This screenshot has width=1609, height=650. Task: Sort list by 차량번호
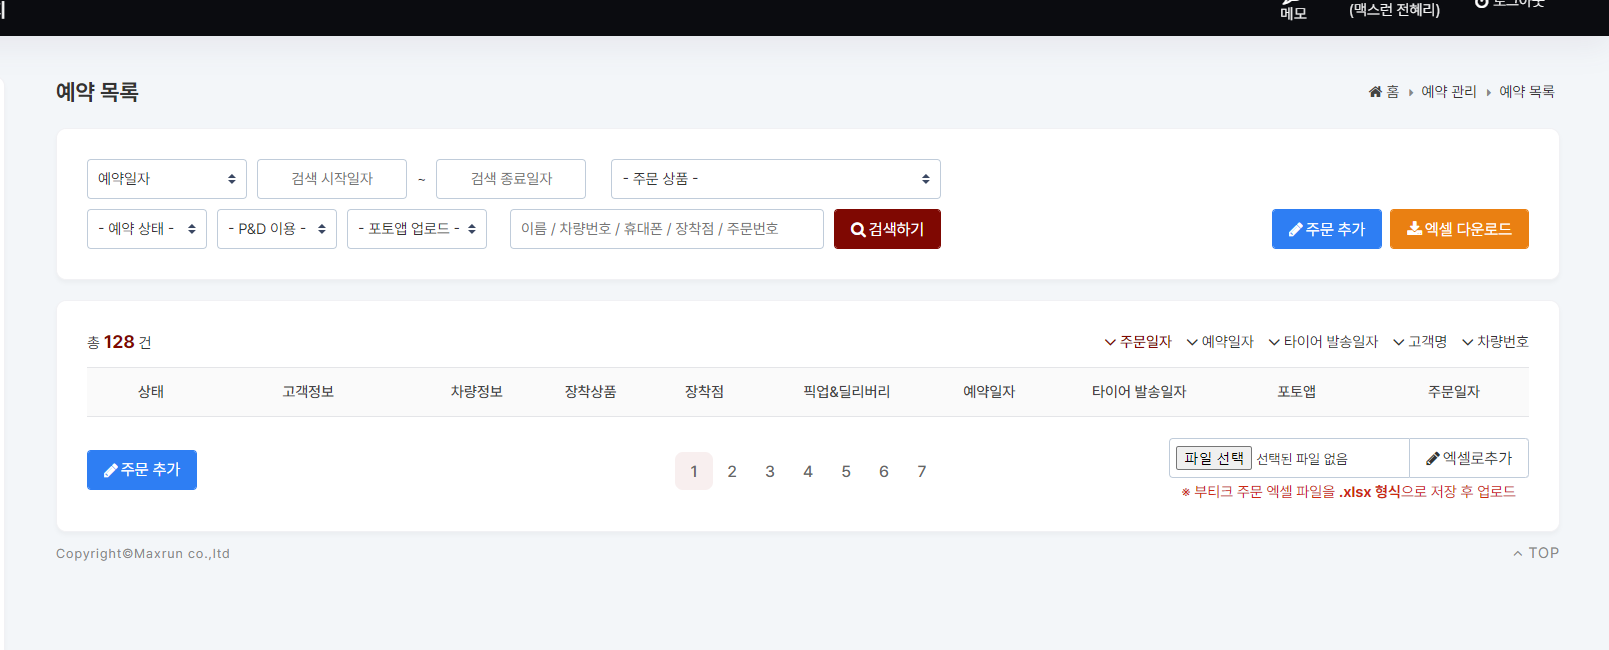(x=1495, y=342)
